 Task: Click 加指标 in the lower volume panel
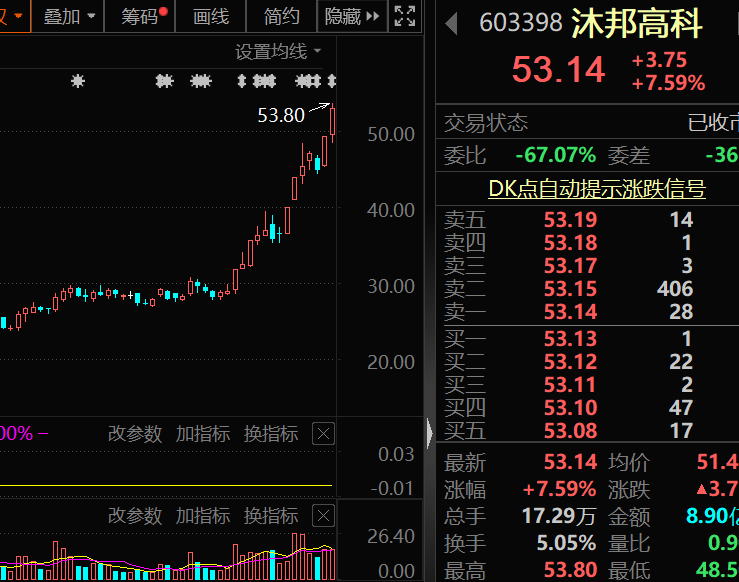click(x=203, y=516)
